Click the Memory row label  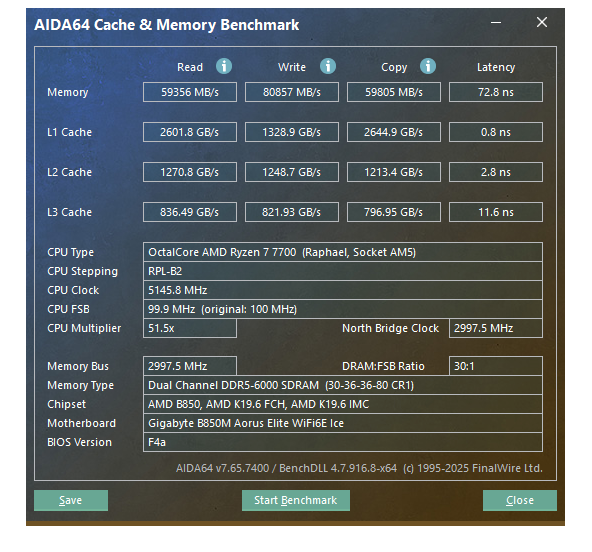pos(68,92)
